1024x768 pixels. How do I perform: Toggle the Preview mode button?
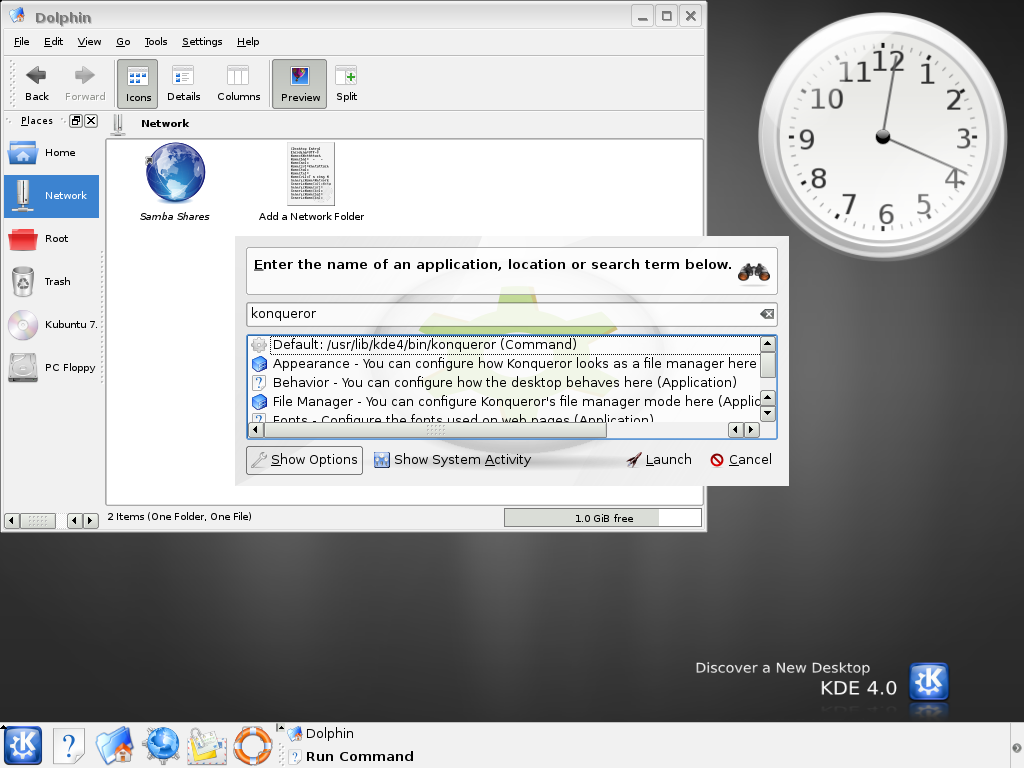tap(300, 82)
